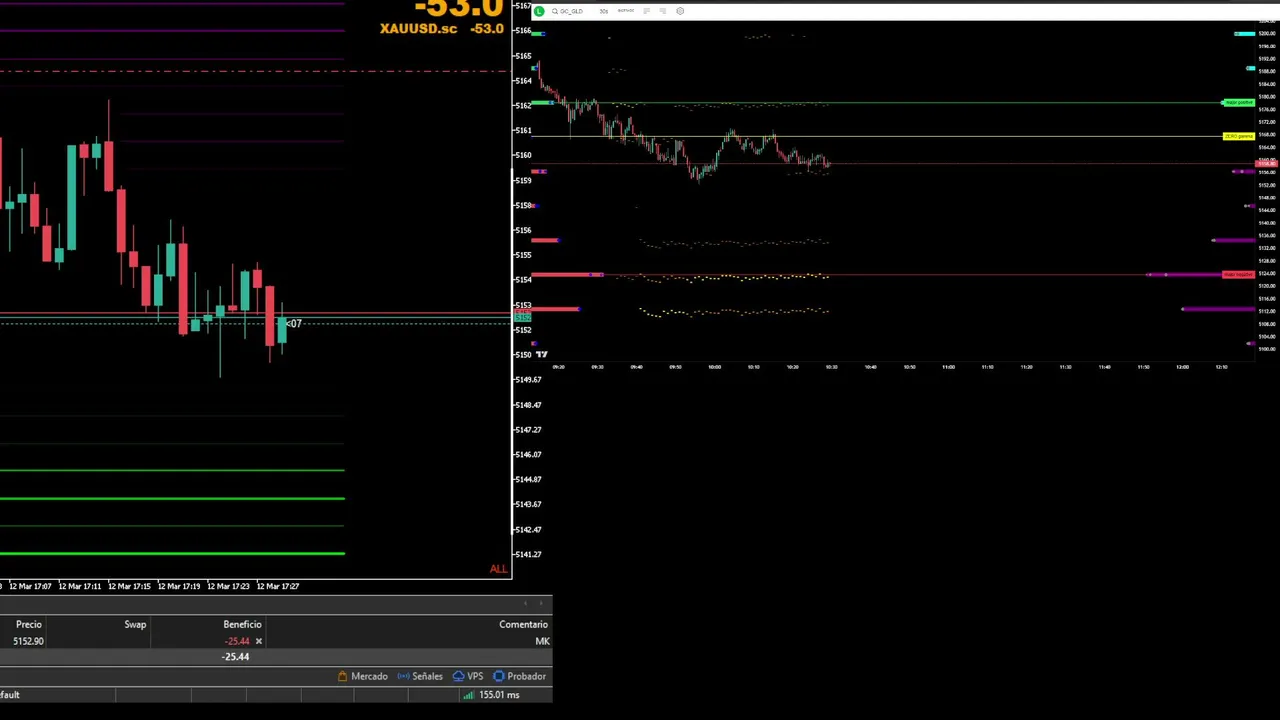Click the -25.44 total profit value
This screenshot has width=1280, height=720.
coord(236,657)
